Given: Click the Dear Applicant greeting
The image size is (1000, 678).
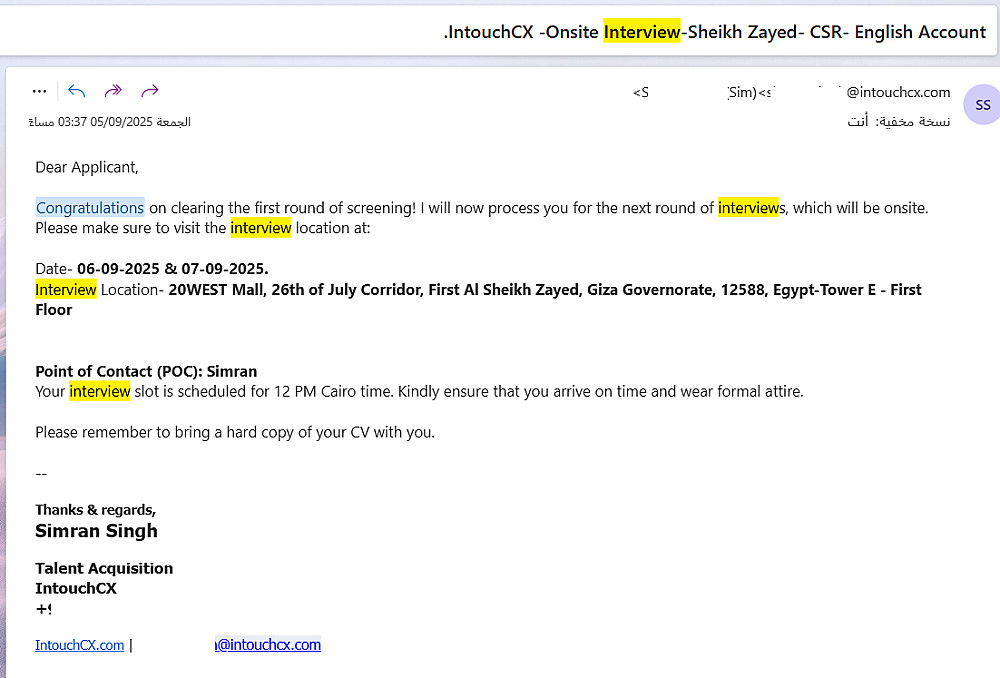Looking at the screenshot, I should (x=87, y=167).
